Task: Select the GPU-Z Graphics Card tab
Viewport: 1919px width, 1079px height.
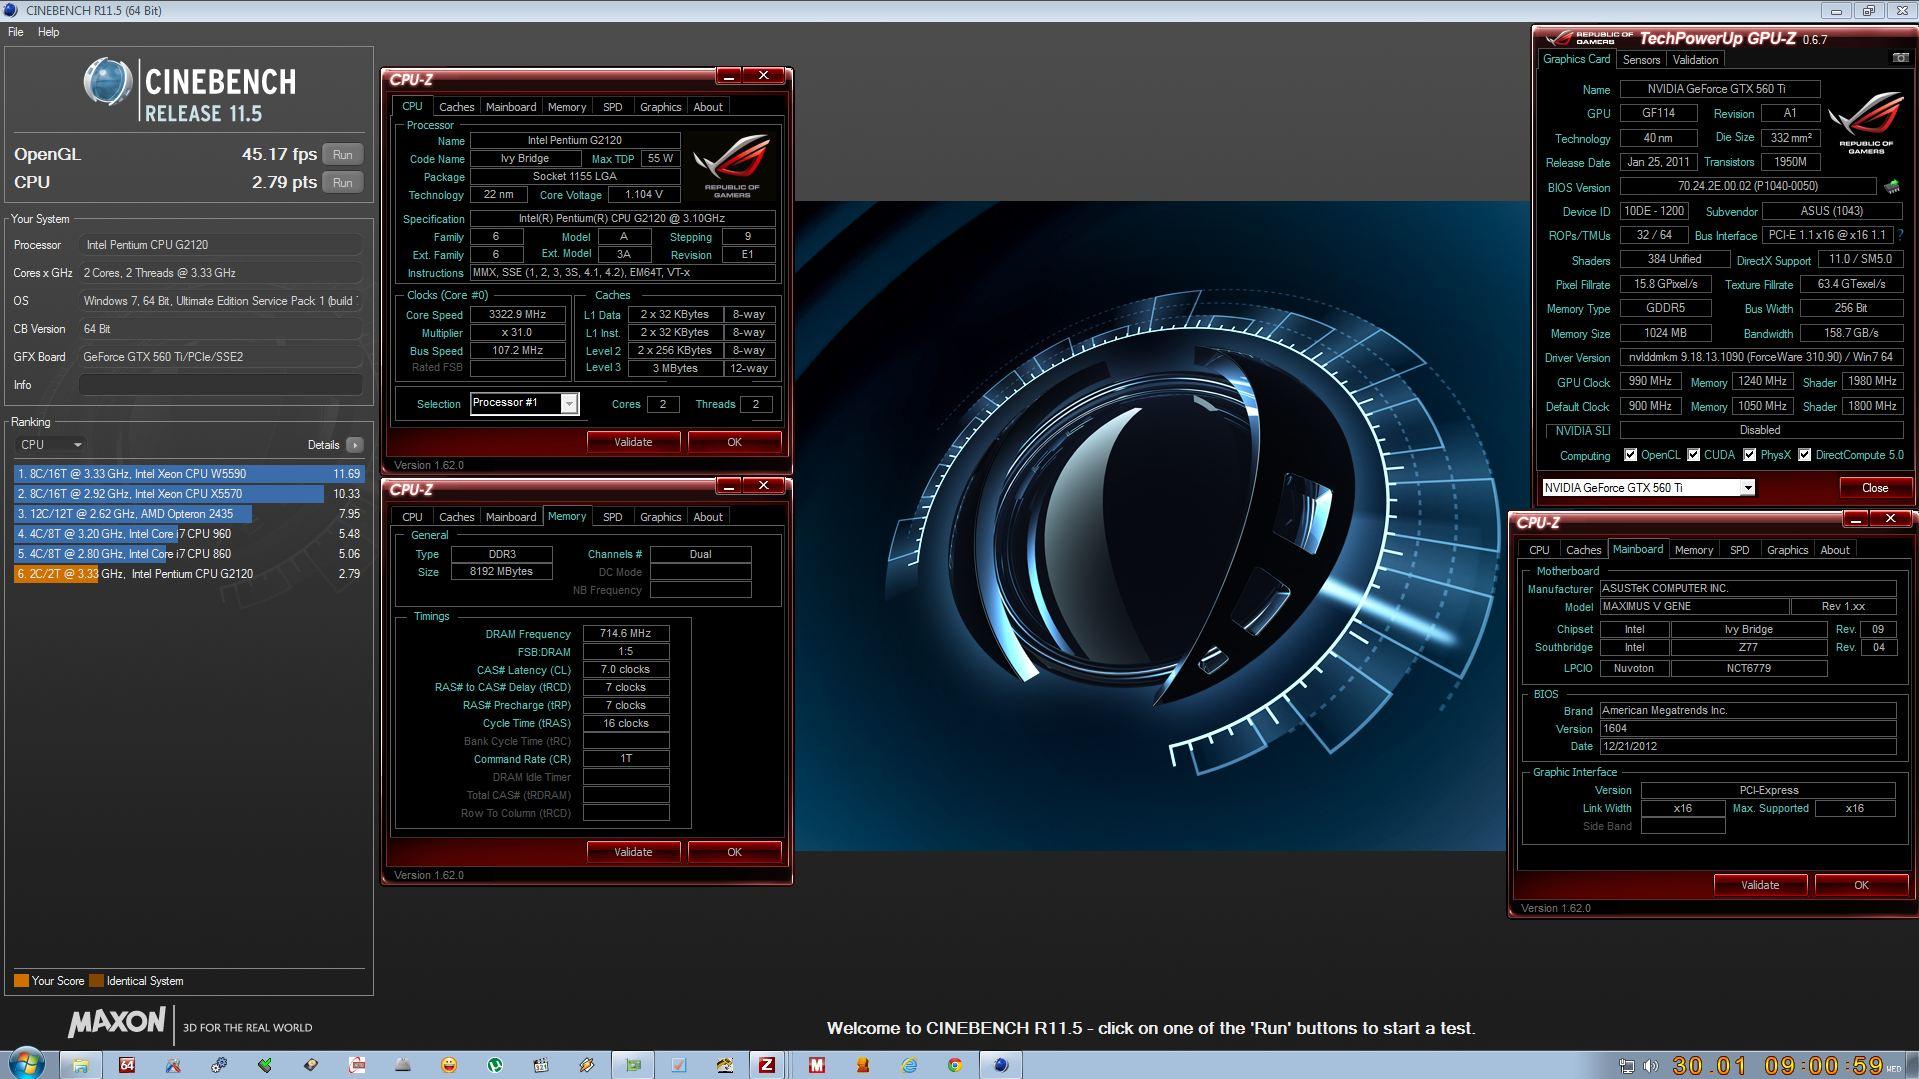Action: point(1576,59)
